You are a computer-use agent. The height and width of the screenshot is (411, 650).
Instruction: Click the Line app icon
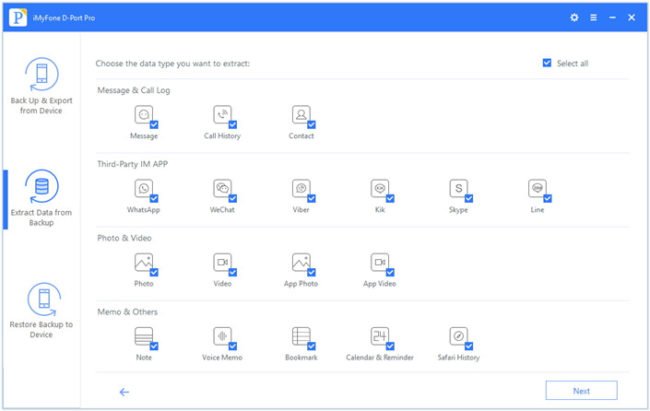click(x=537, y=188)
